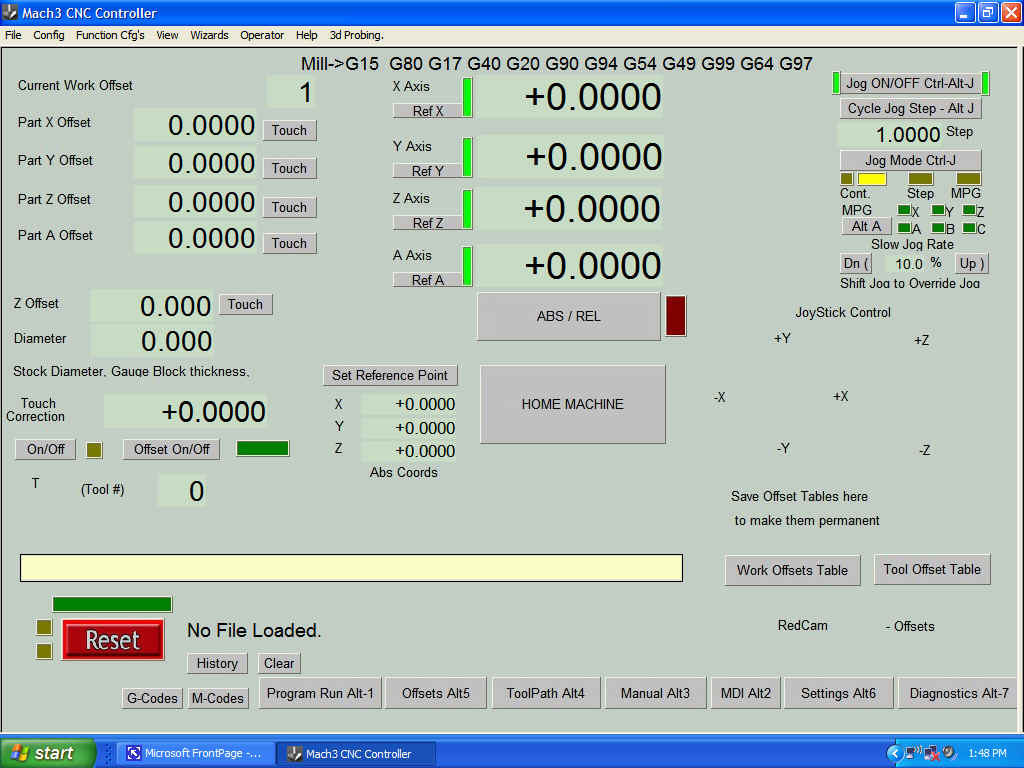Viewport: 1024px width, 768px height.
Task: Click the Y MPG axis LED
Action: coord(938,210)
